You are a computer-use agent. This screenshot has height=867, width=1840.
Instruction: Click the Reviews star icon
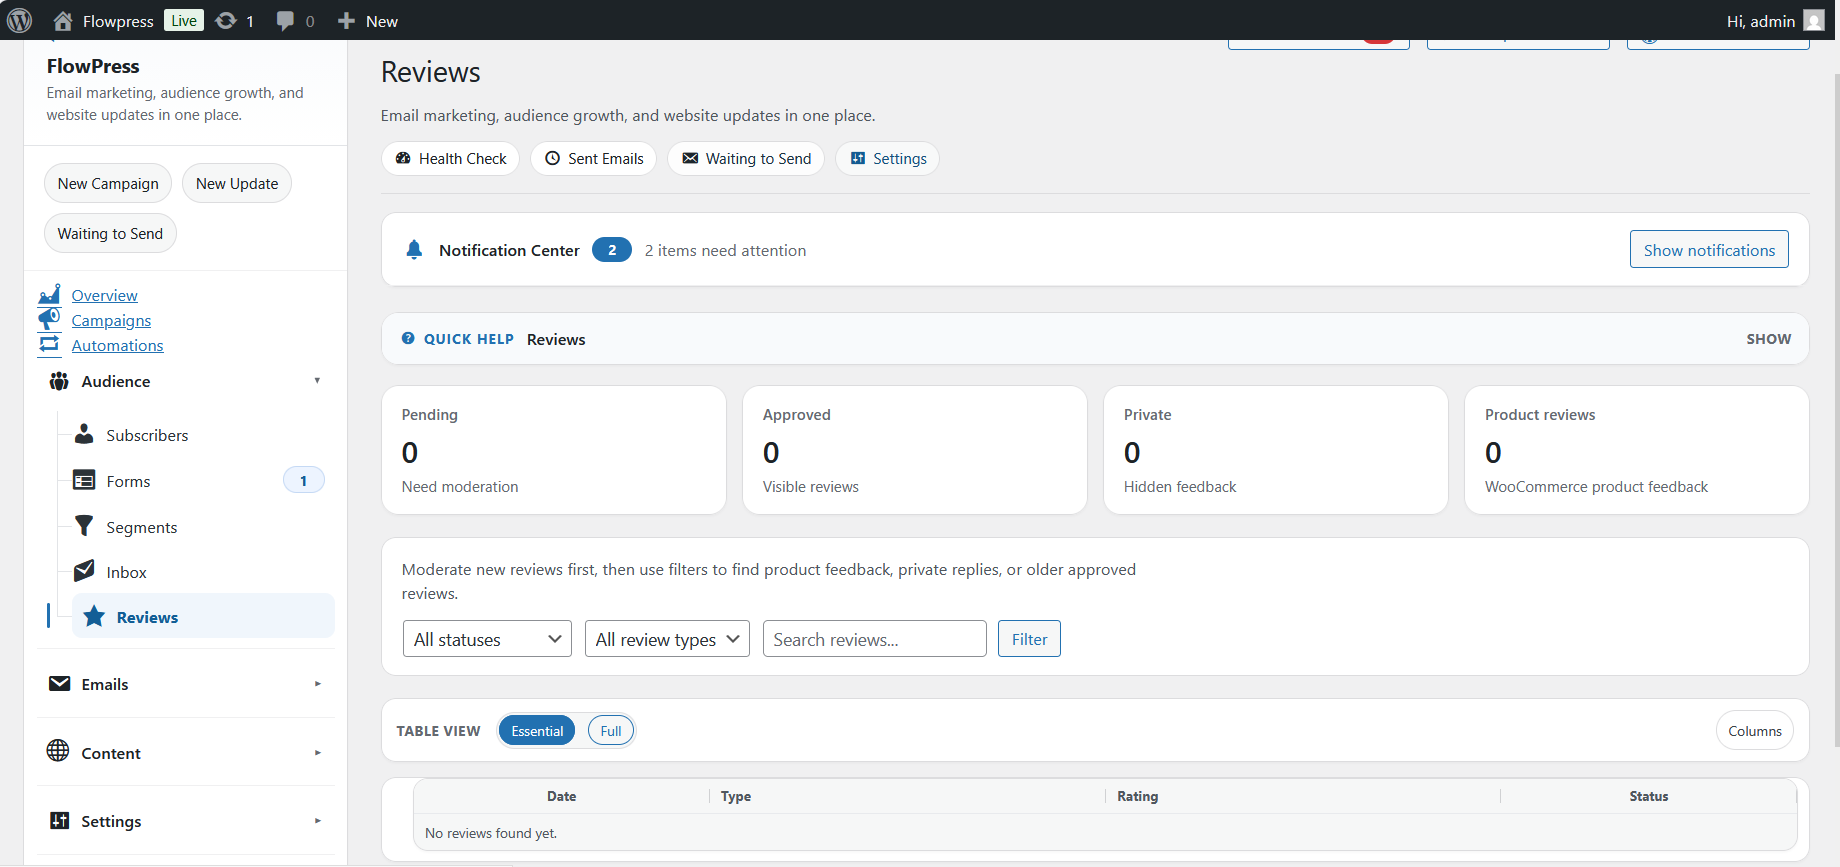(x=94, y=617)
